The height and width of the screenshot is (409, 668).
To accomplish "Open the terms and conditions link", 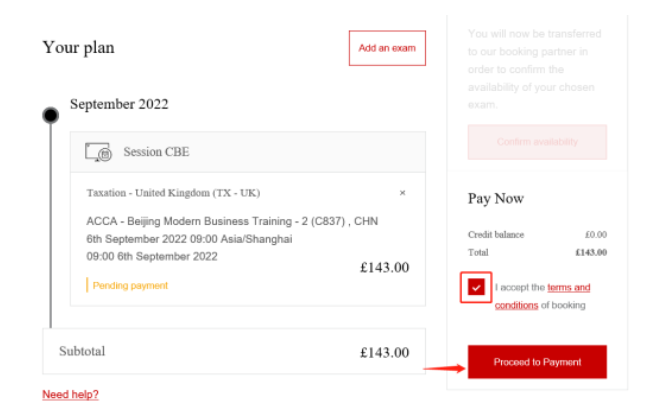I will click(568, 288).
